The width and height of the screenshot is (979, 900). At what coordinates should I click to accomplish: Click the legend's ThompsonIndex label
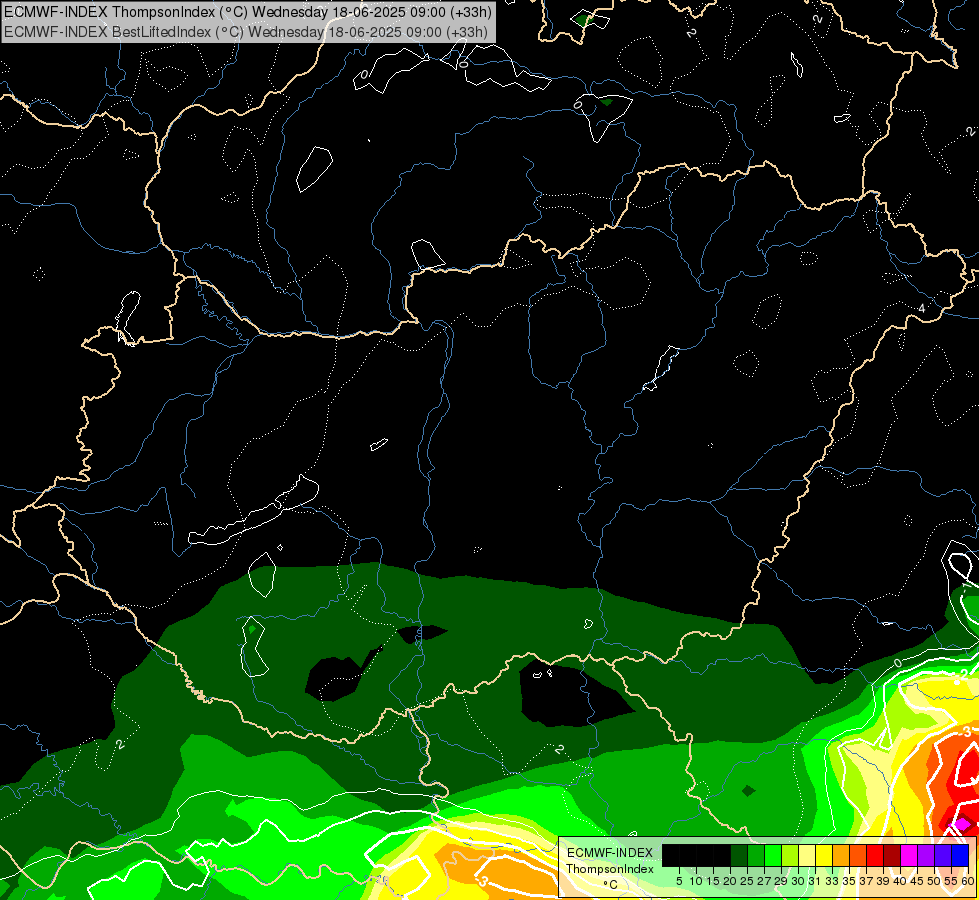tap(610, 869)
